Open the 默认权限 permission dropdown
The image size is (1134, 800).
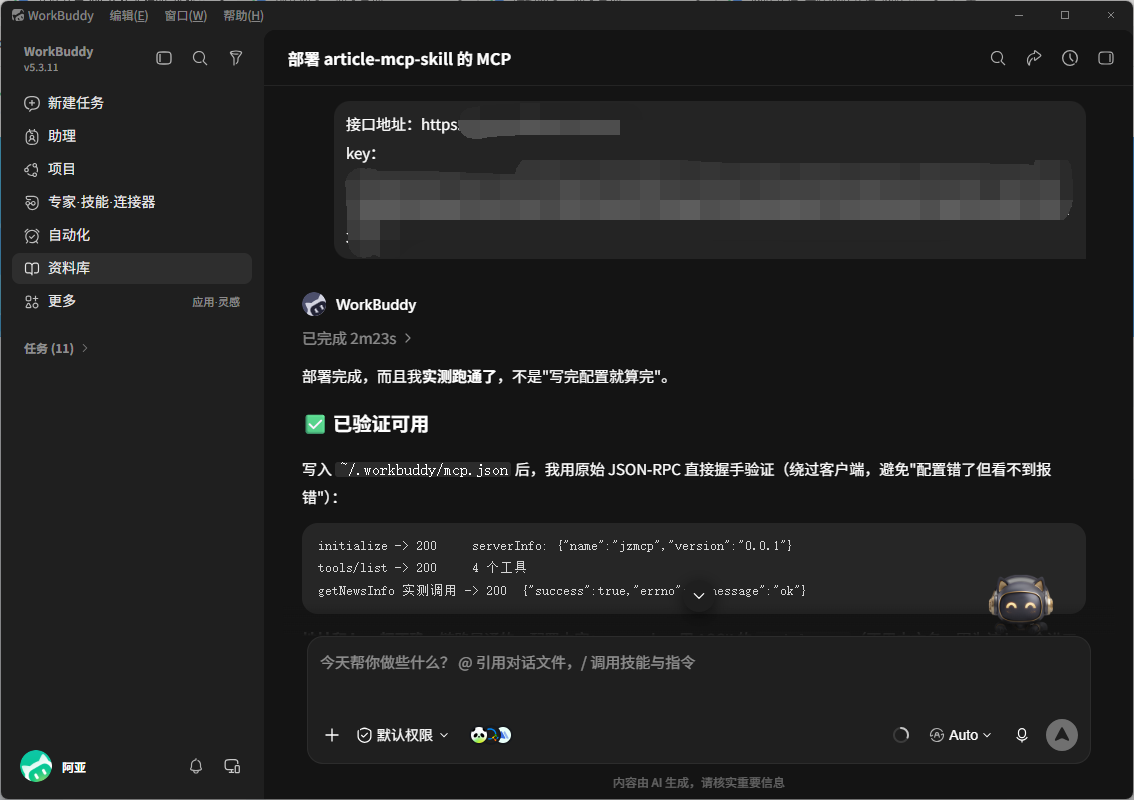[x=404, y=735]
